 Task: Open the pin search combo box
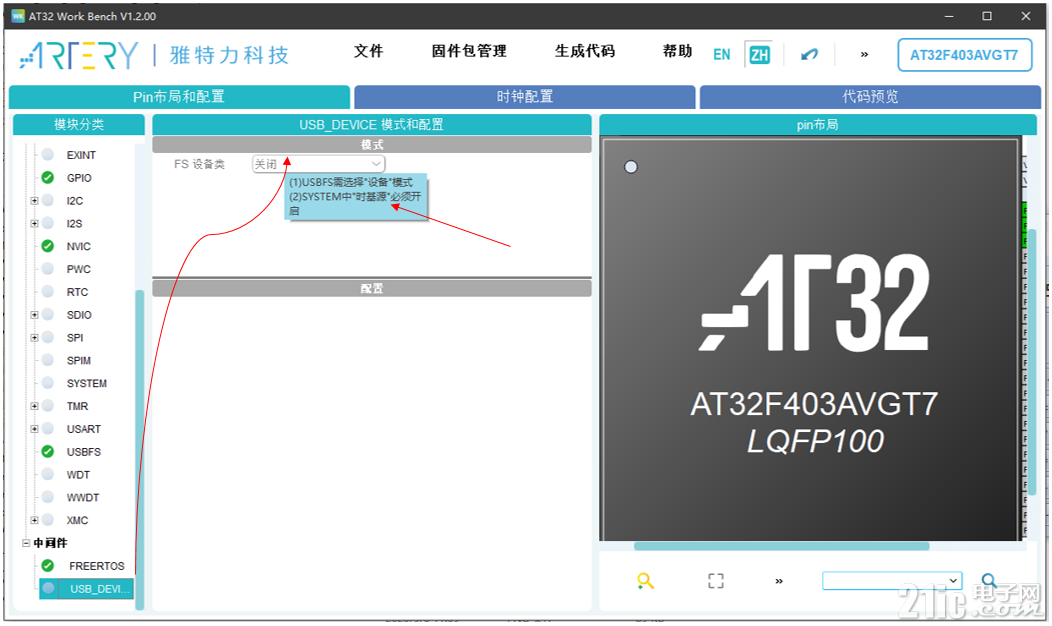click(892, 580)
